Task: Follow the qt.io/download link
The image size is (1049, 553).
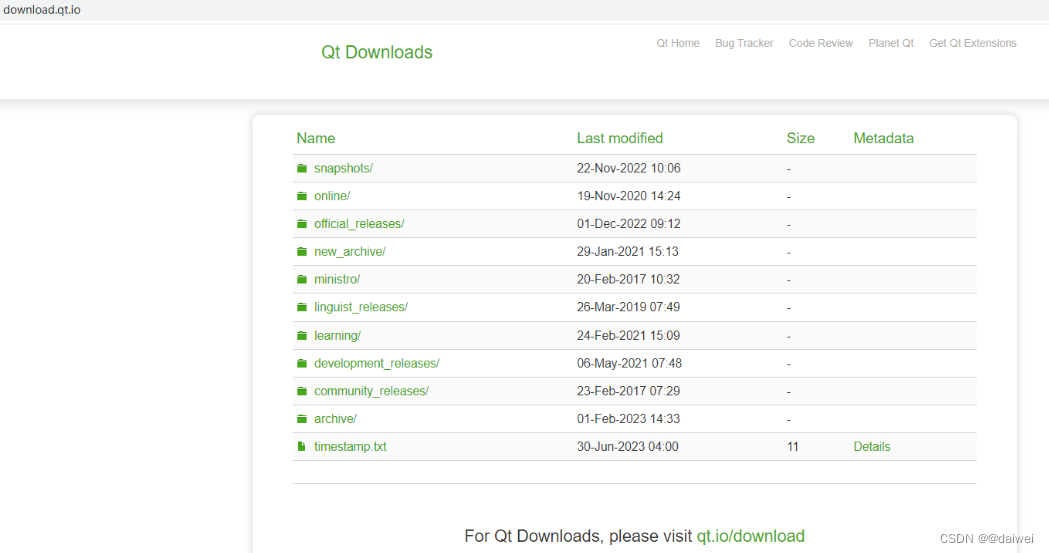Action: click(751, 536)
